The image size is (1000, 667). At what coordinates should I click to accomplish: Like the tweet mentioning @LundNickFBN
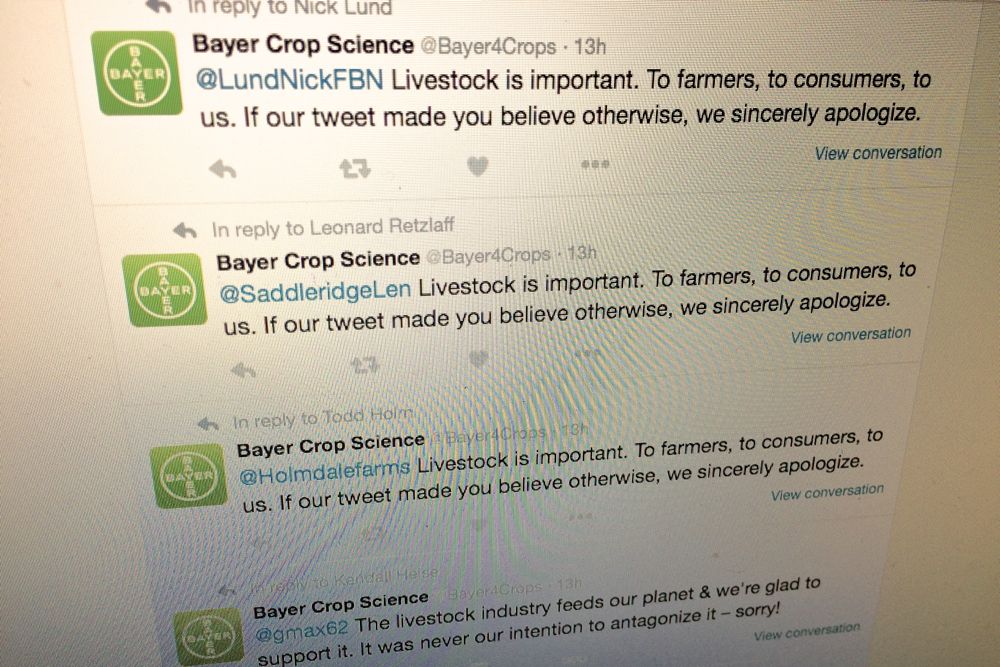coord(477,167)
